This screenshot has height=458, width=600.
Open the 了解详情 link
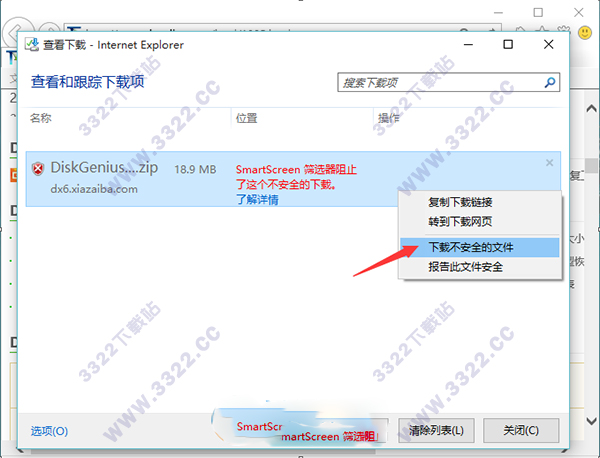(x=257, y=199)
